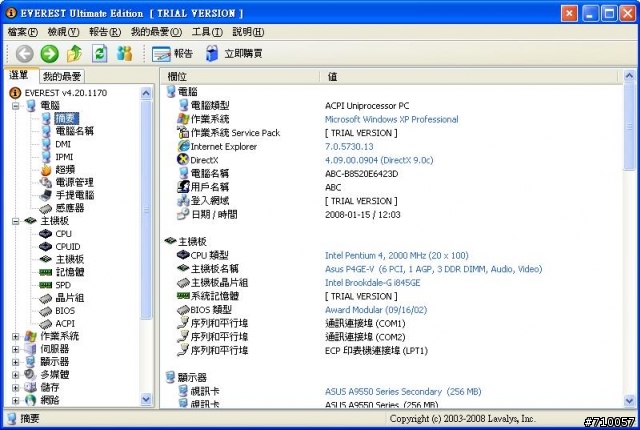The image size is (640, 430).
Task: Select 晶片組 chipset tree item
Action: click(x=70, y=298)
